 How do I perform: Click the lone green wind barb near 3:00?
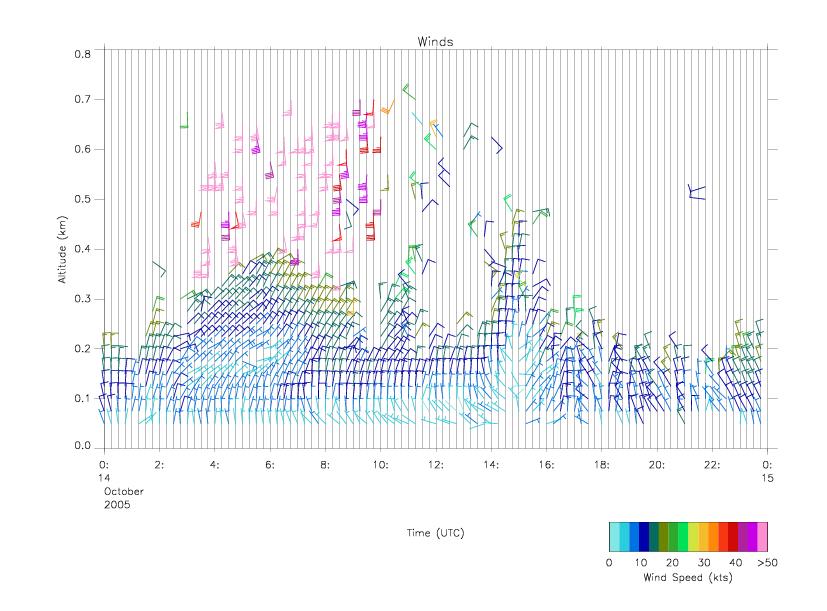click(x=184, y=120)
